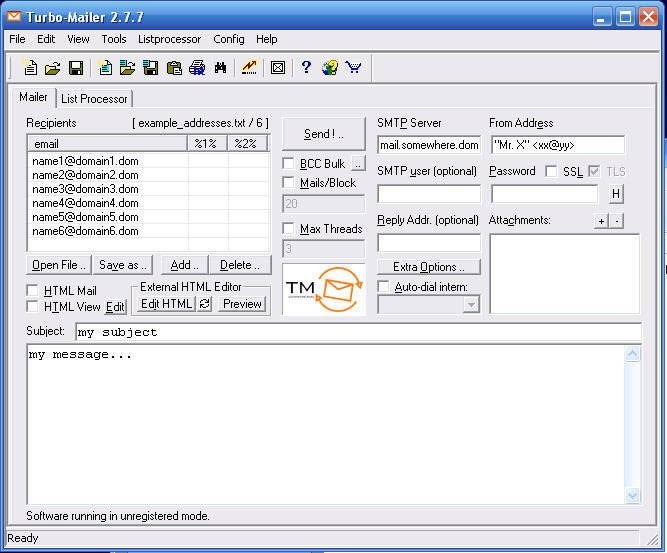Open the Listprocessor menu

pos(169,39)
